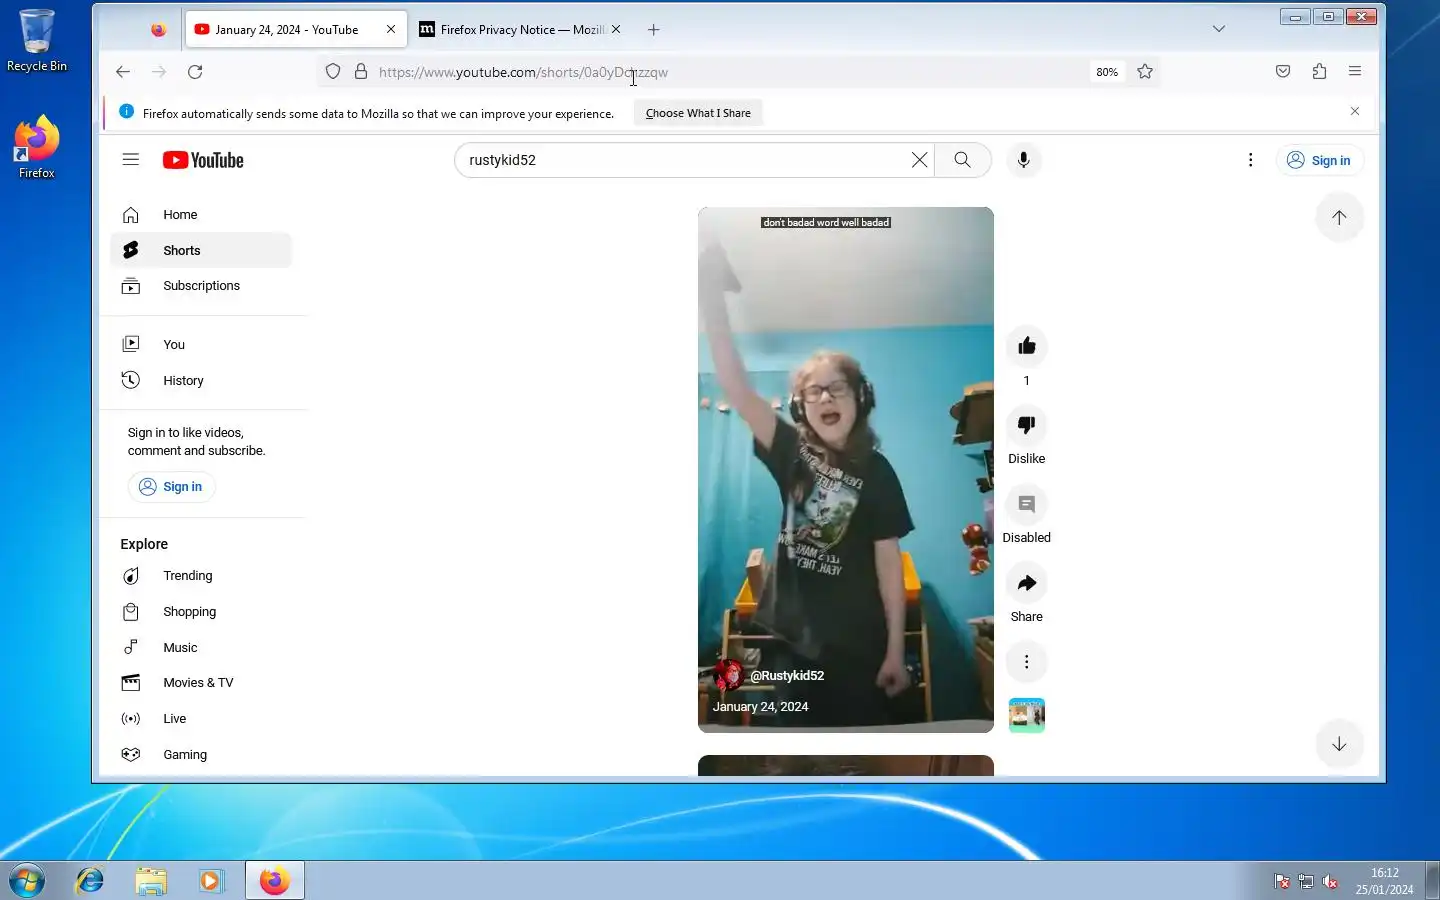This screenshot has height=900, width=1440.
Task: Like this Short with thumbs up
Action: pos(1026,346)
